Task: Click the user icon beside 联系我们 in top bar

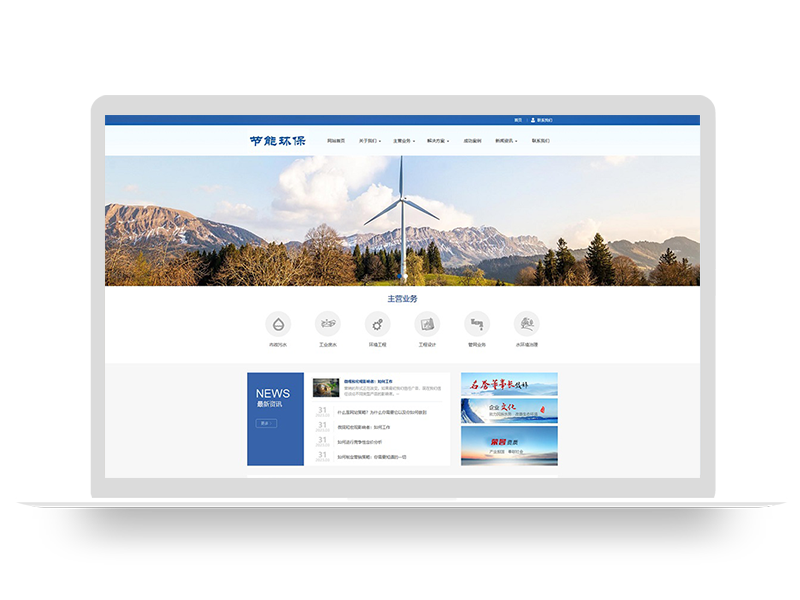Action: tap(533, 120)
